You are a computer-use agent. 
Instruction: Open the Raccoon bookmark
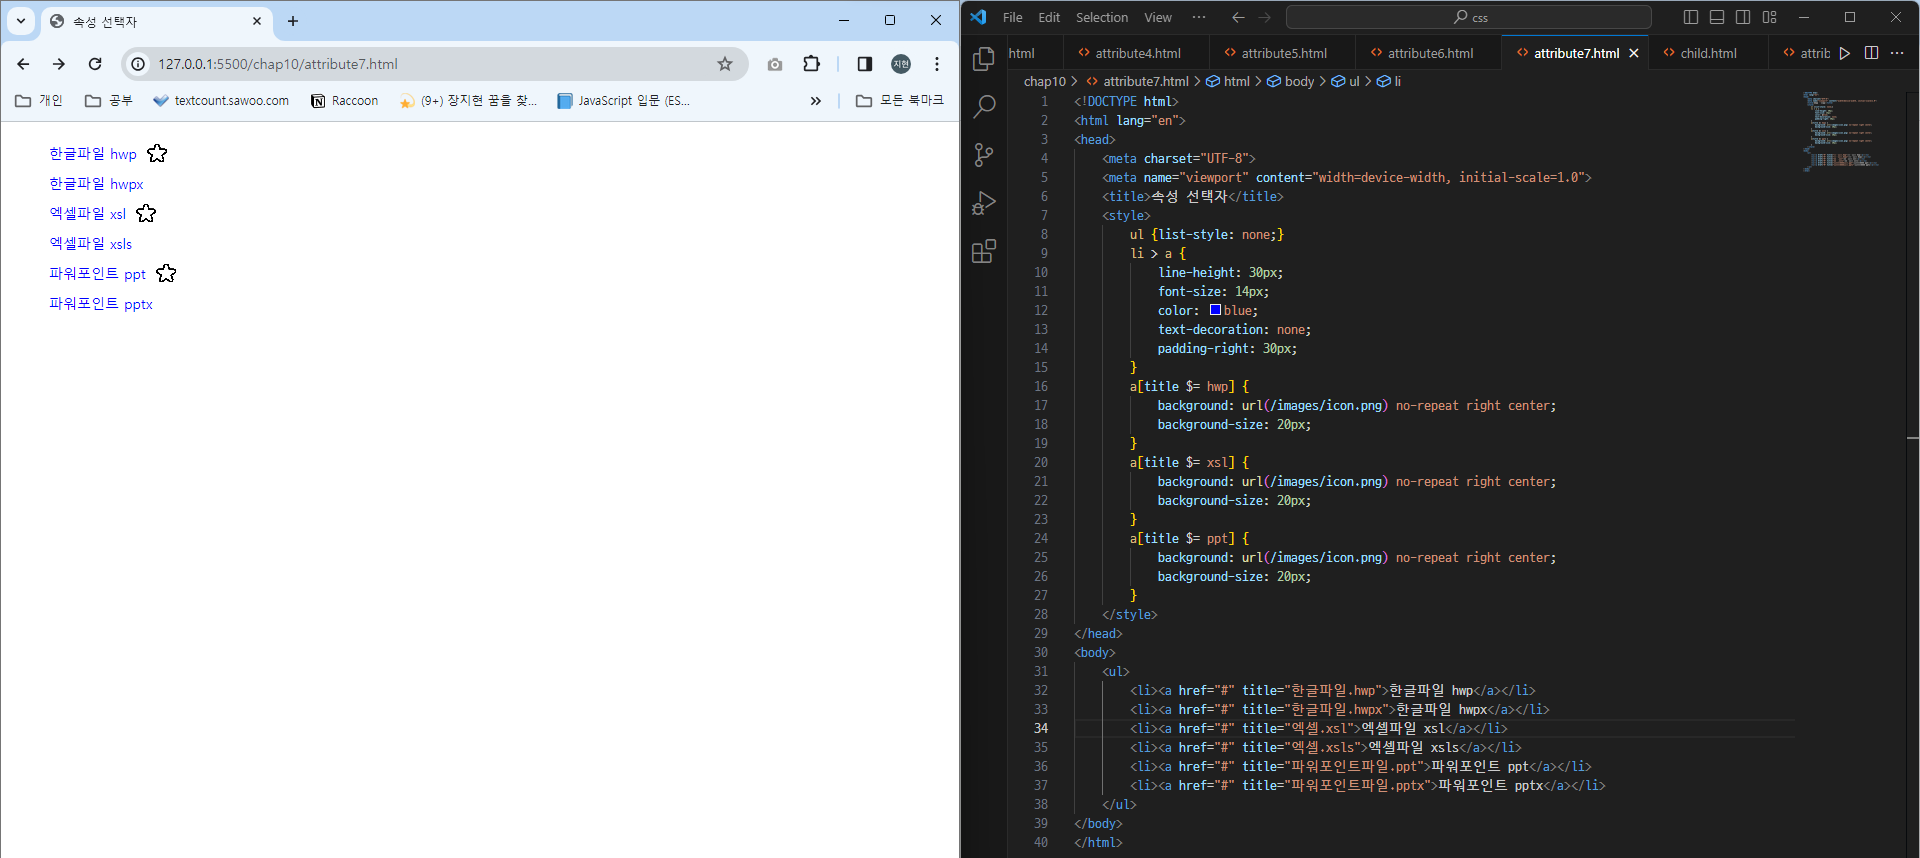coord(345,101)
